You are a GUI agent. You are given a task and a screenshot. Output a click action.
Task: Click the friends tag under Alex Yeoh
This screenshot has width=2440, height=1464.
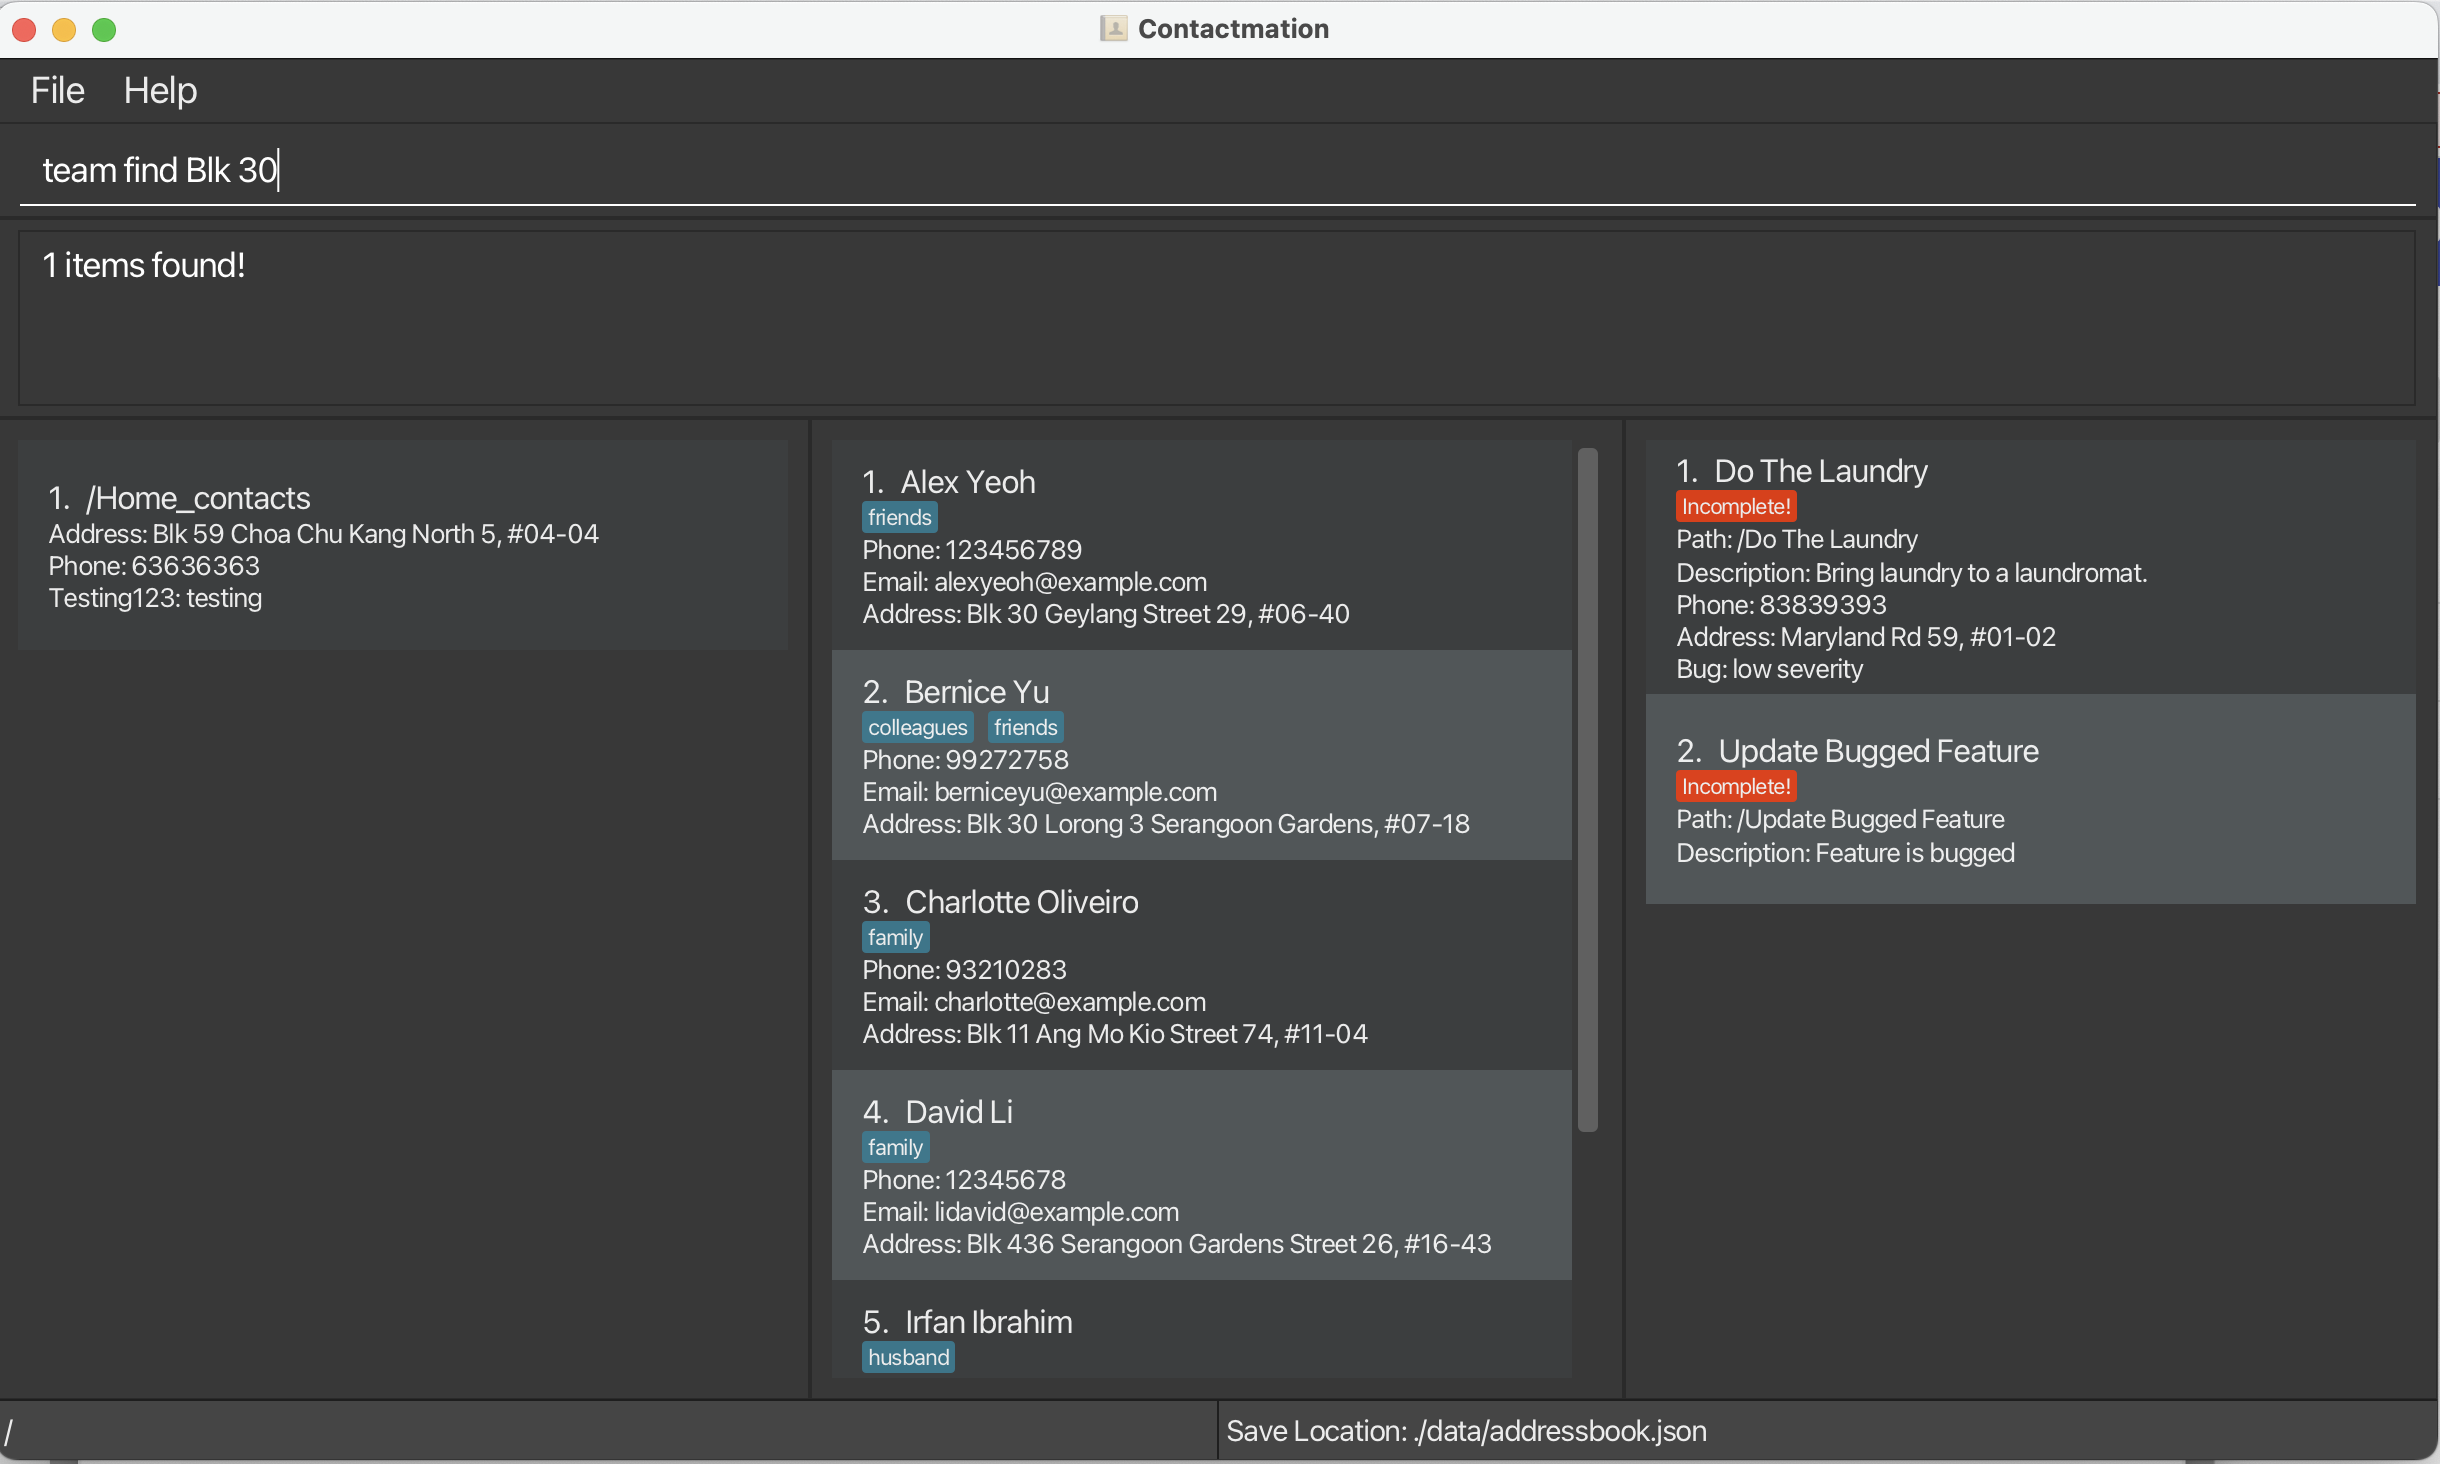[x=899, y=517]
